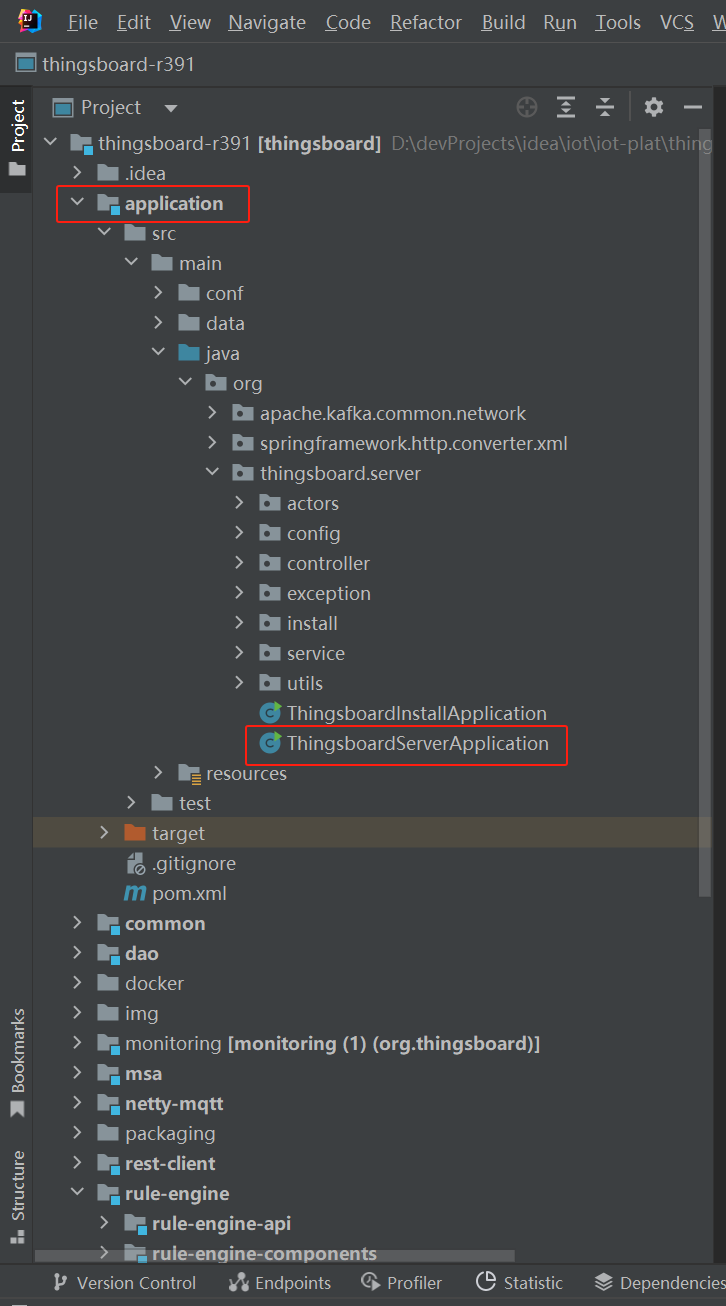This screenshot has width=726, height=1306.
Task: Expand the conf folder
Action: tap(158, 293)
